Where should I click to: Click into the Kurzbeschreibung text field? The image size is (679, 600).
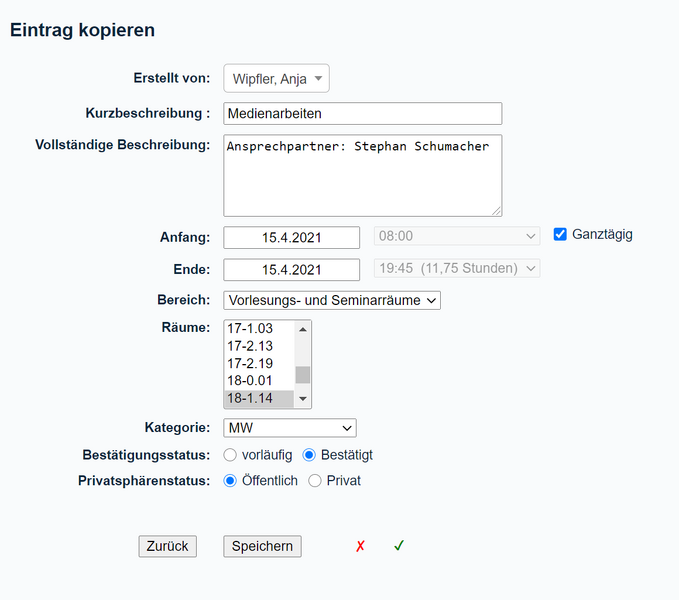pyautogui.click(x=362, y=114)
